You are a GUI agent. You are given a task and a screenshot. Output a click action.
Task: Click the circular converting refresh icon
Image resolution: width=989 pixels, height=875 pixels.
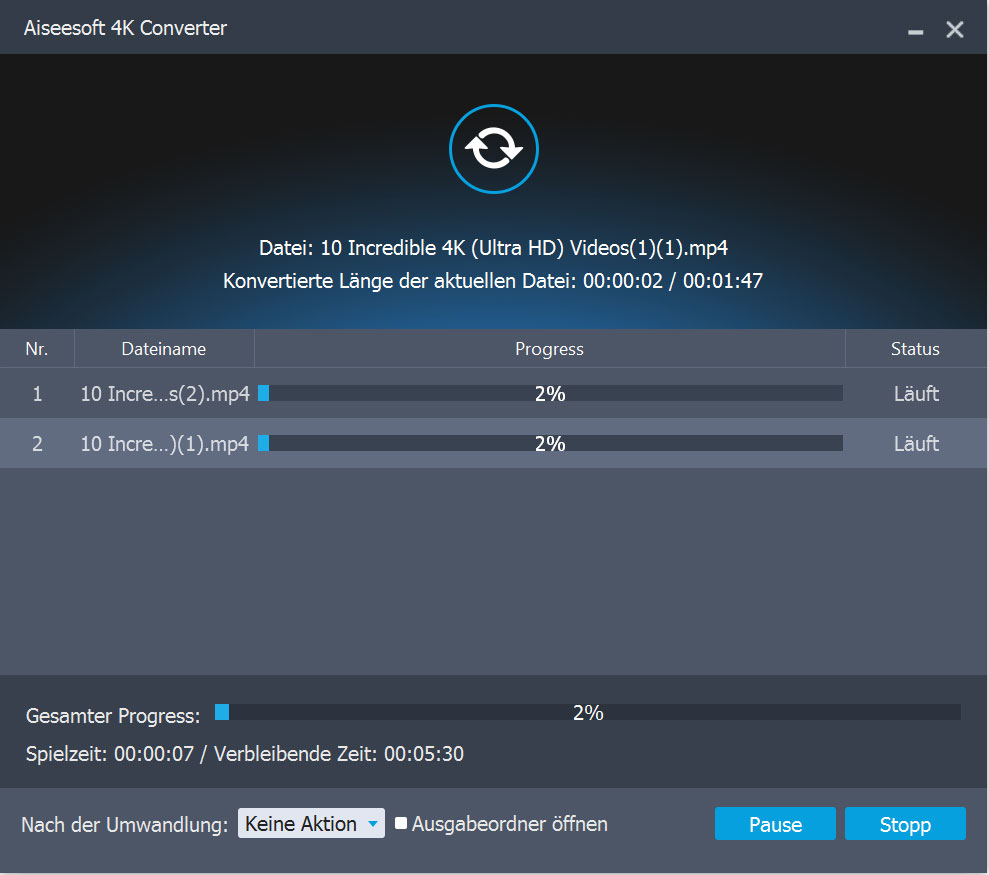[x=493, y=149]
